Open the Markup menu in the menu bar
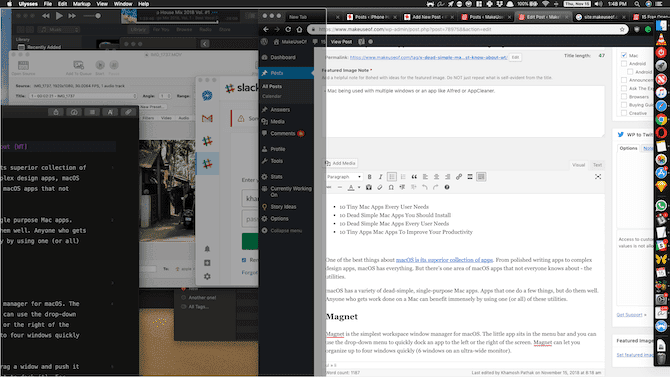 (81, 4)
